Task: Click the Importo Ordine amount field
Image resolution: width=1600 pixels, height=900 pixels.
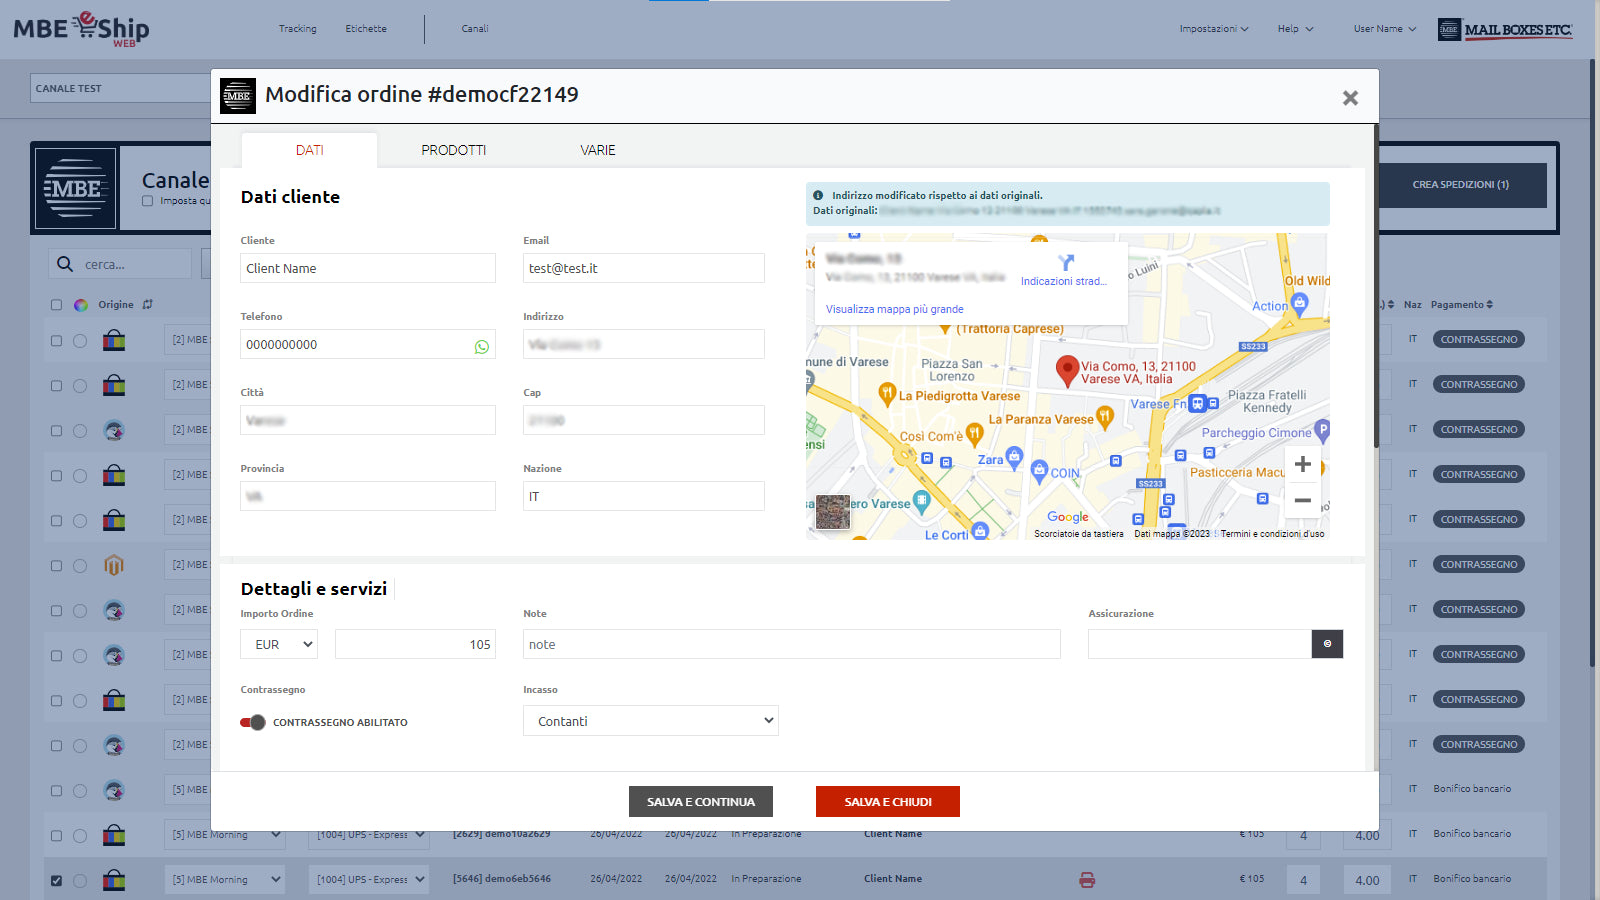Action: [416, 644]
